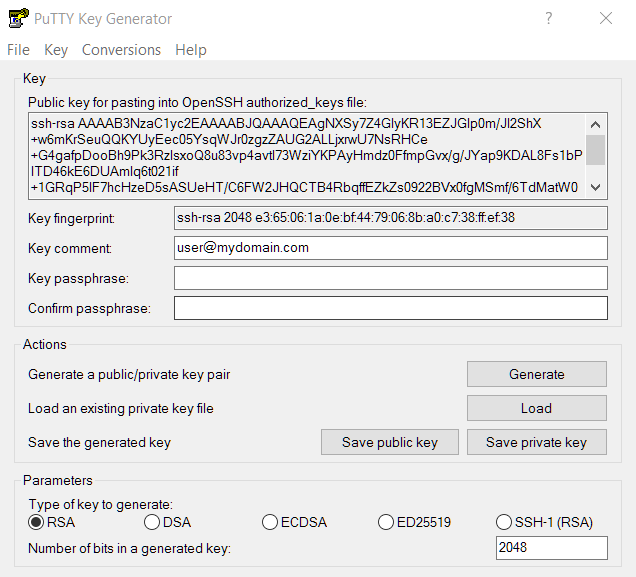
Task: Click the 'Generate a public/private key pair' text
Action: (x=129, y=374)
